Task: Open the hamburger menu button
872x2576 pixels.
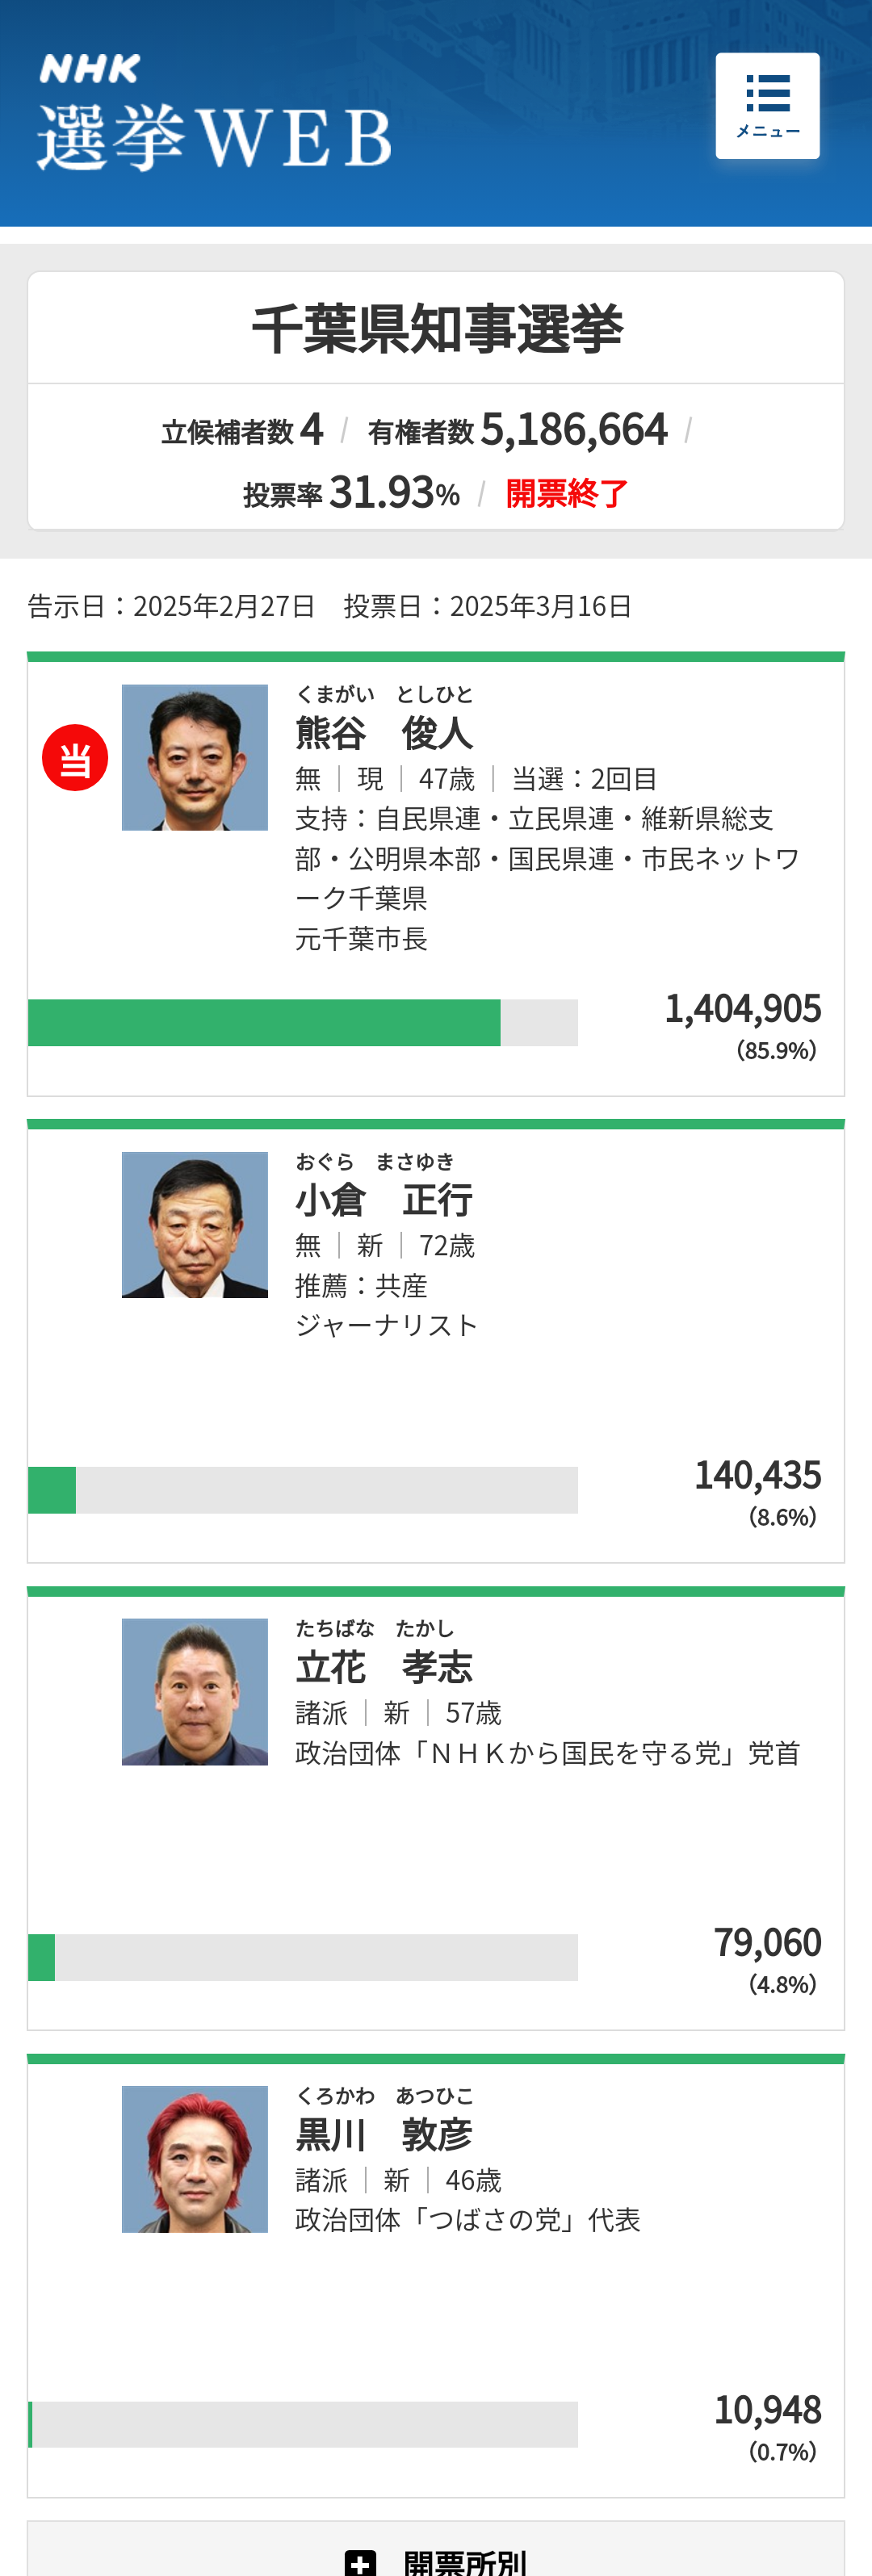Action: (x=767, y=106)
